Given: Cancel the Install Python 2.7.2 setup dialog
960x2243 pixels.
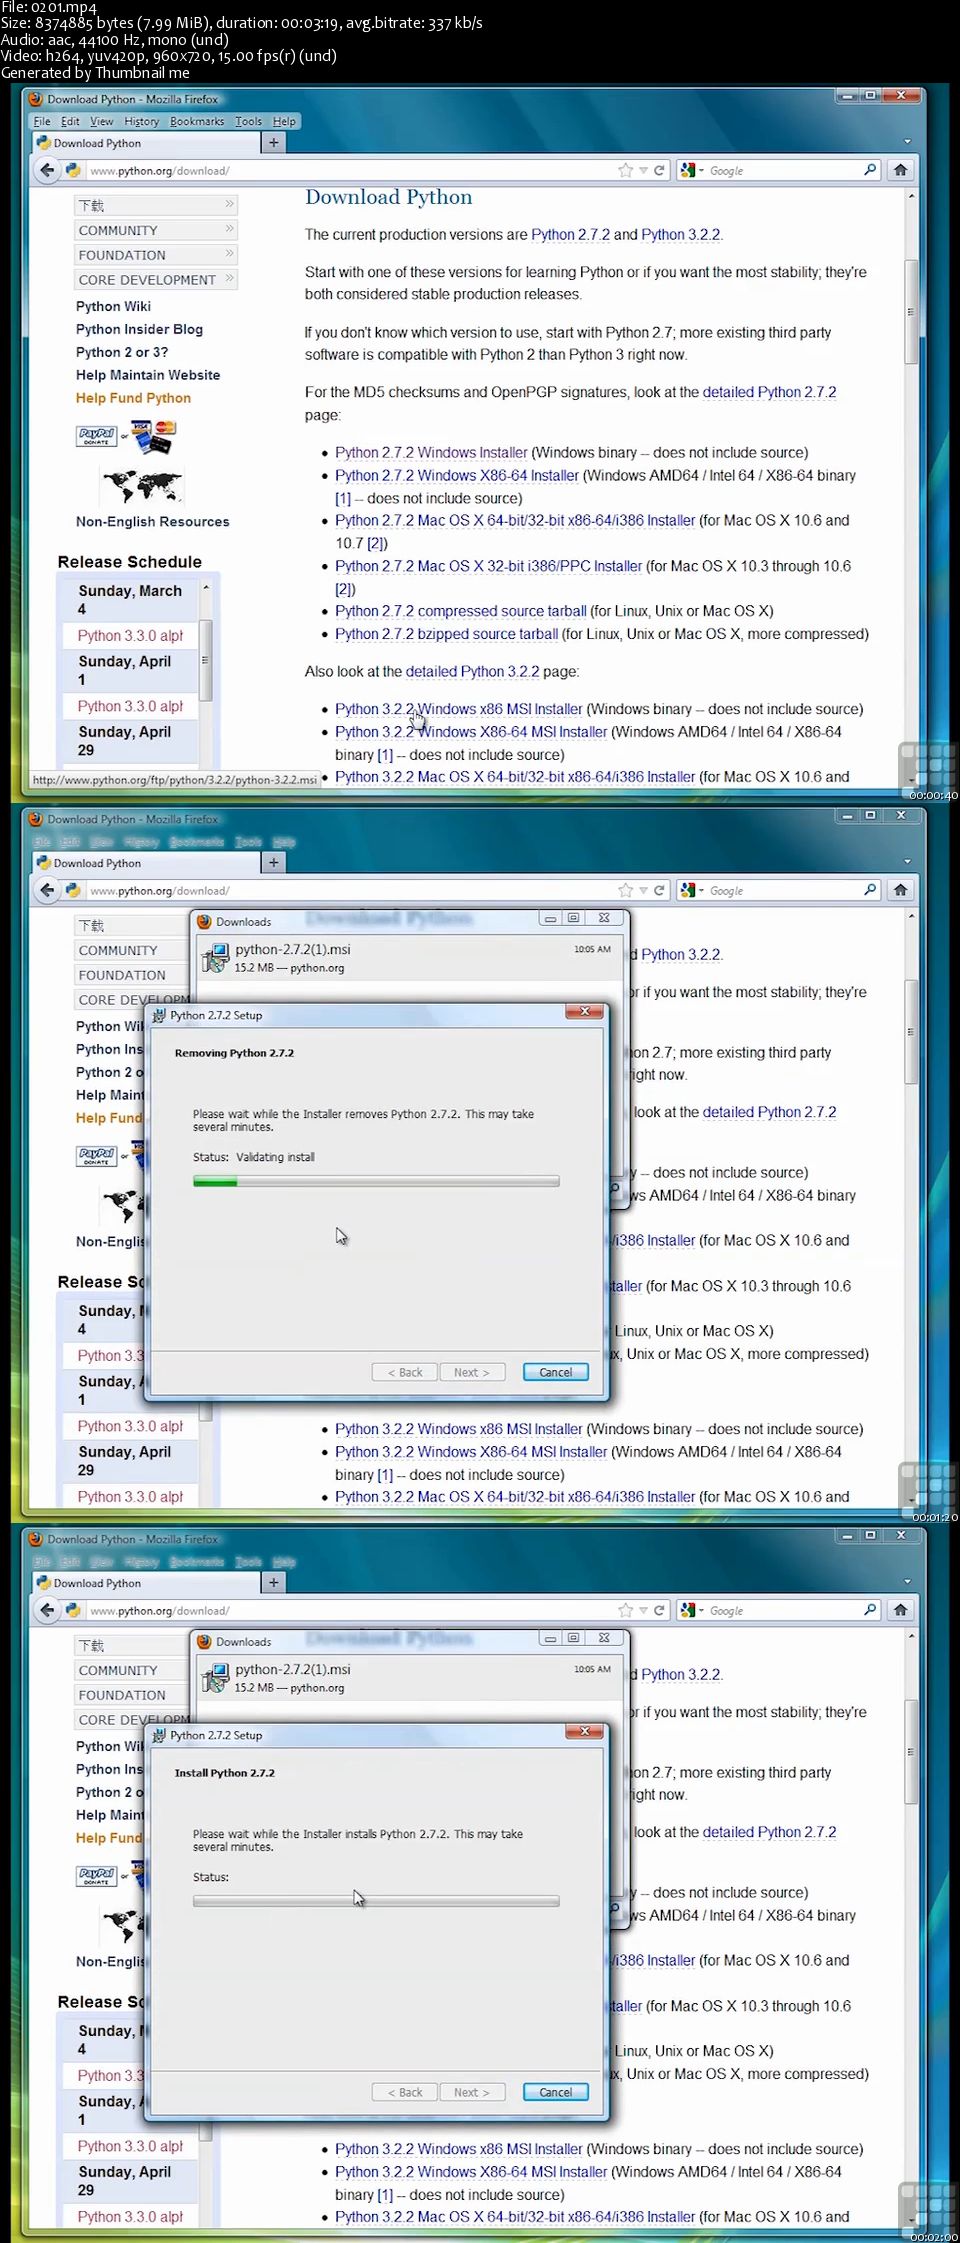Looking at the screenshot, I should click(x=556, y=2092).
